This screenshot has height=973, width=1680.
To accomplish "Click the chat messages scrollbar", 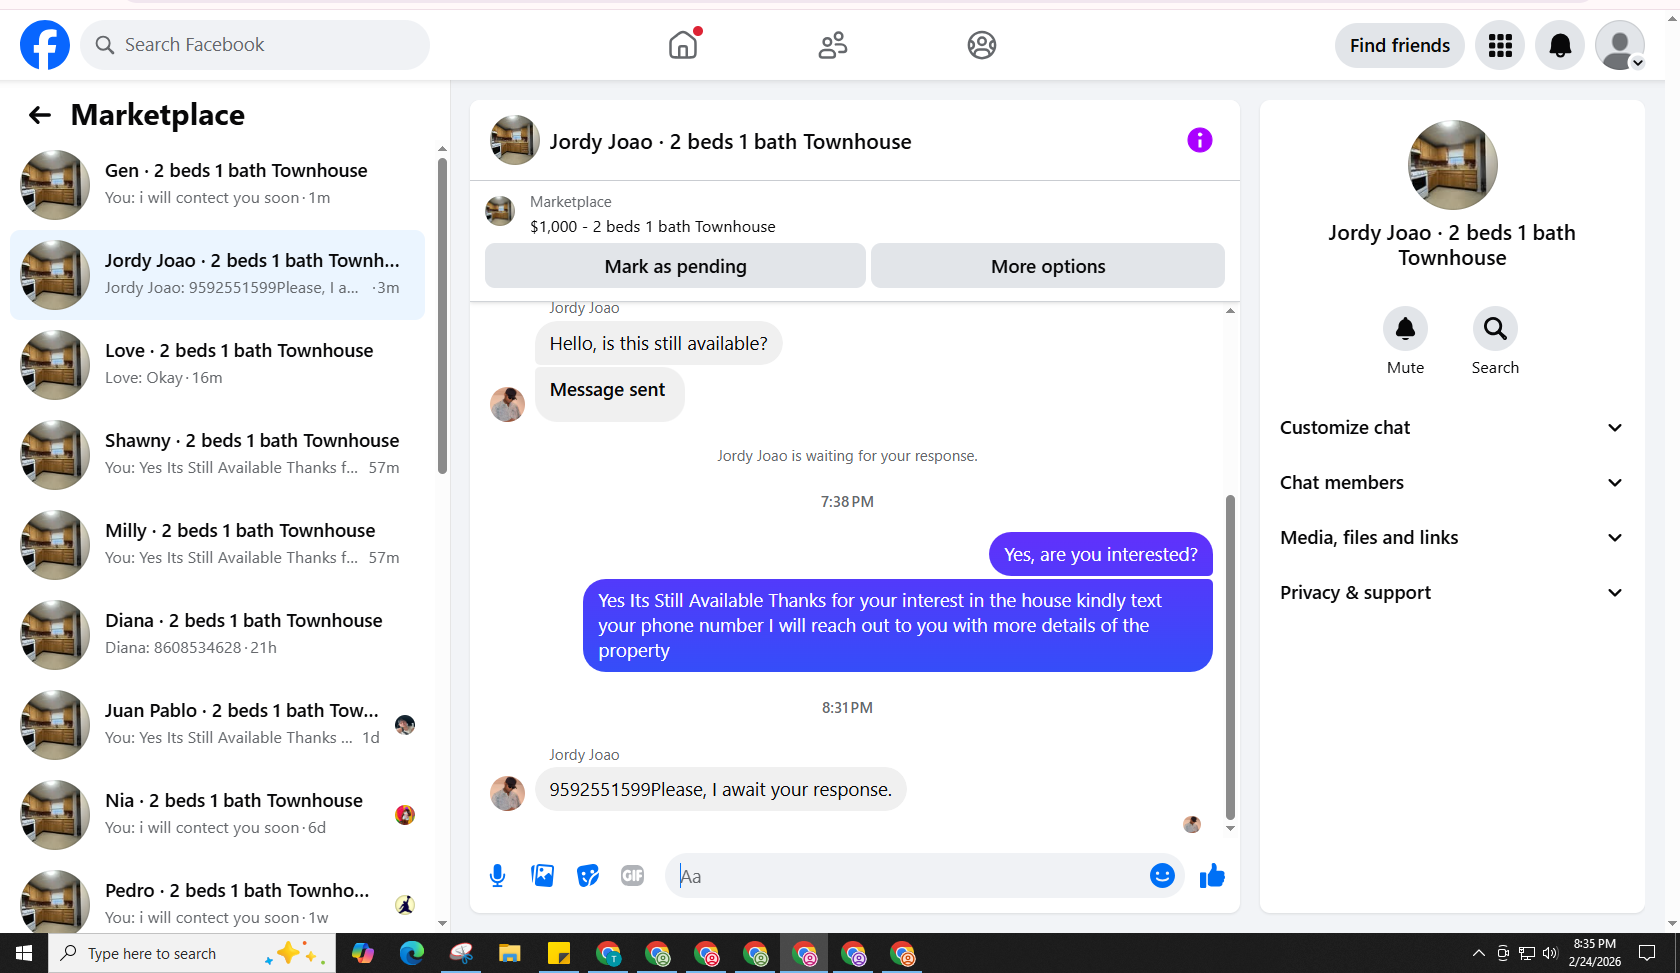I will [x=1230, y=656].
